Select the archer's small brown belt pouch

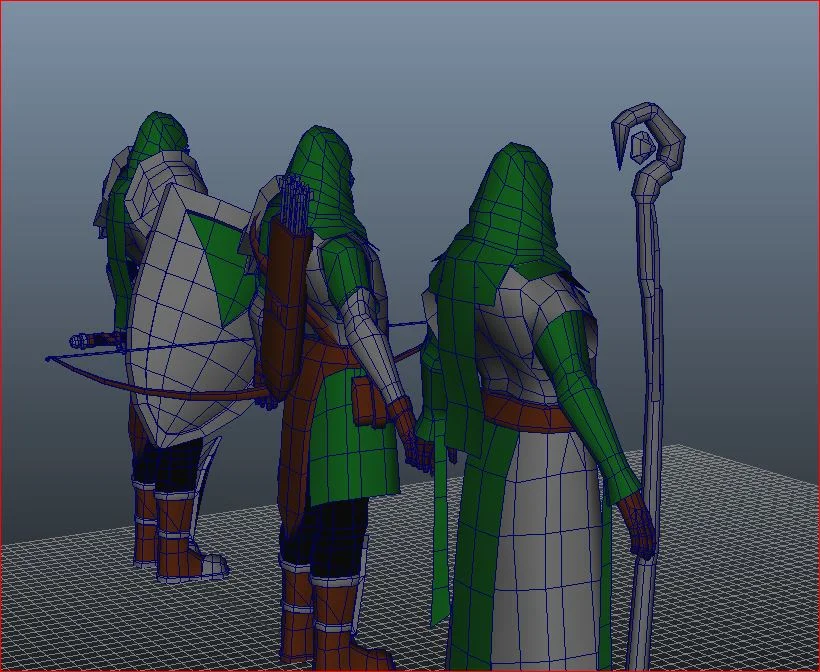pos(368,400)
